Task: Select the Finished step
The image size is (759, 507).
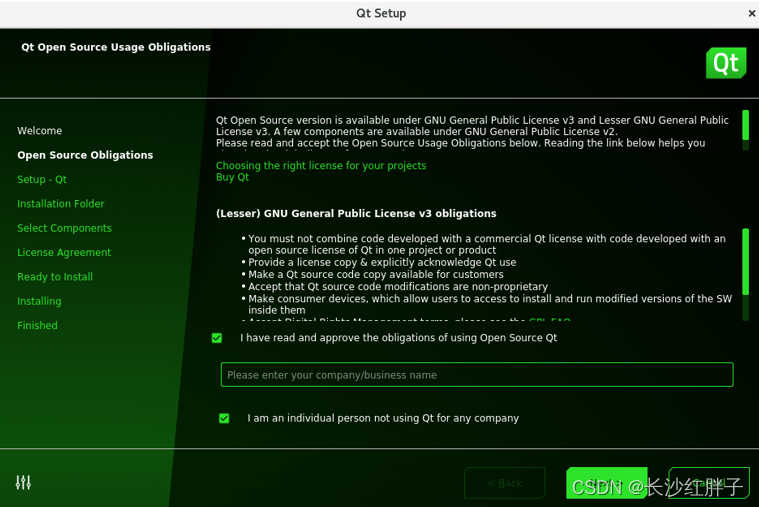Action: click(x=37, y=325)
